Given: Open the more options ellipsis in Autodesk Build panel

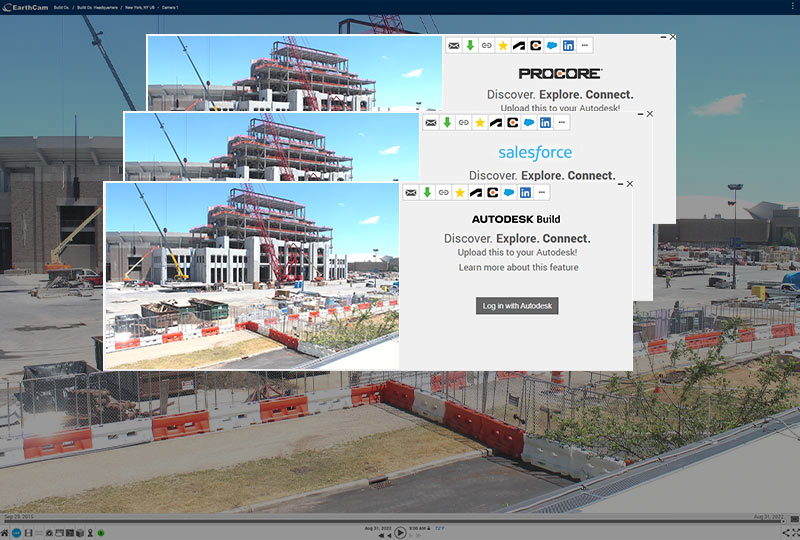Looking at the screenshot, I should click(541, 192).
